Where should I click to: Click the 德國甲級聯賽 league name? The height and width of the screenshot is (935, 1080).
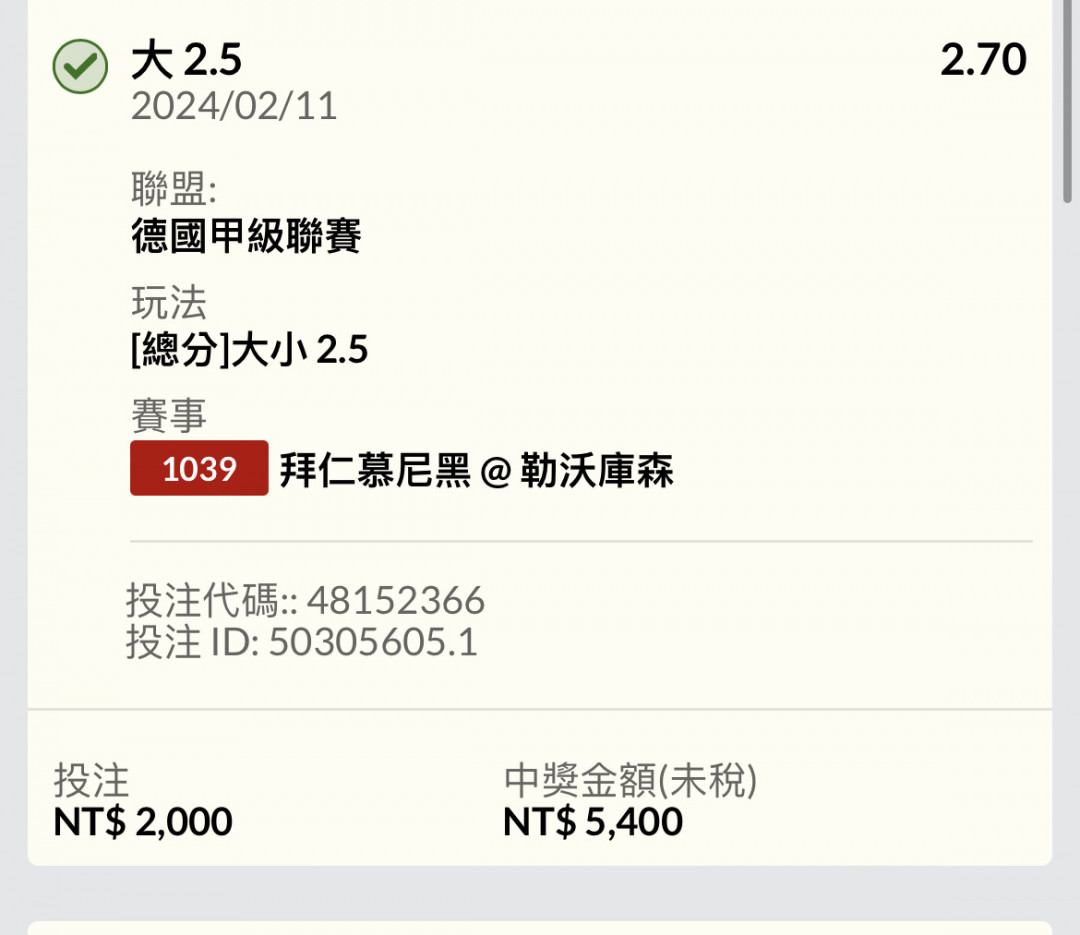[x=246, y=236]
